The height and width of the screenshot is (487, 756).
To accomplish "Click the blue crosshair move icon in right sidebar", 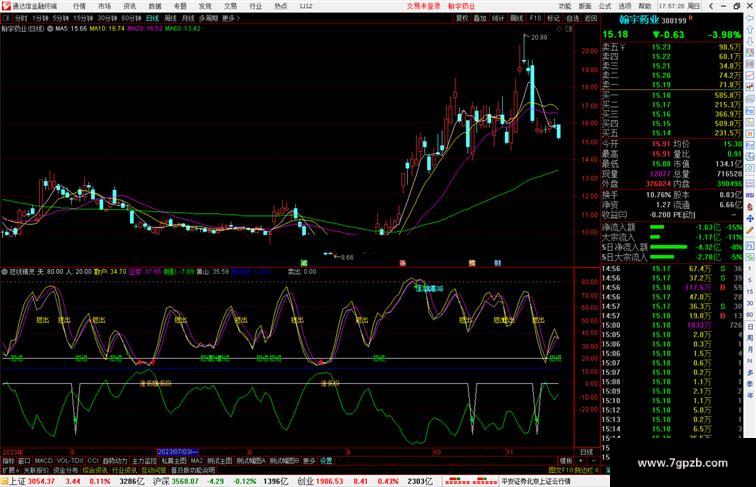I will tap(750, 219).
